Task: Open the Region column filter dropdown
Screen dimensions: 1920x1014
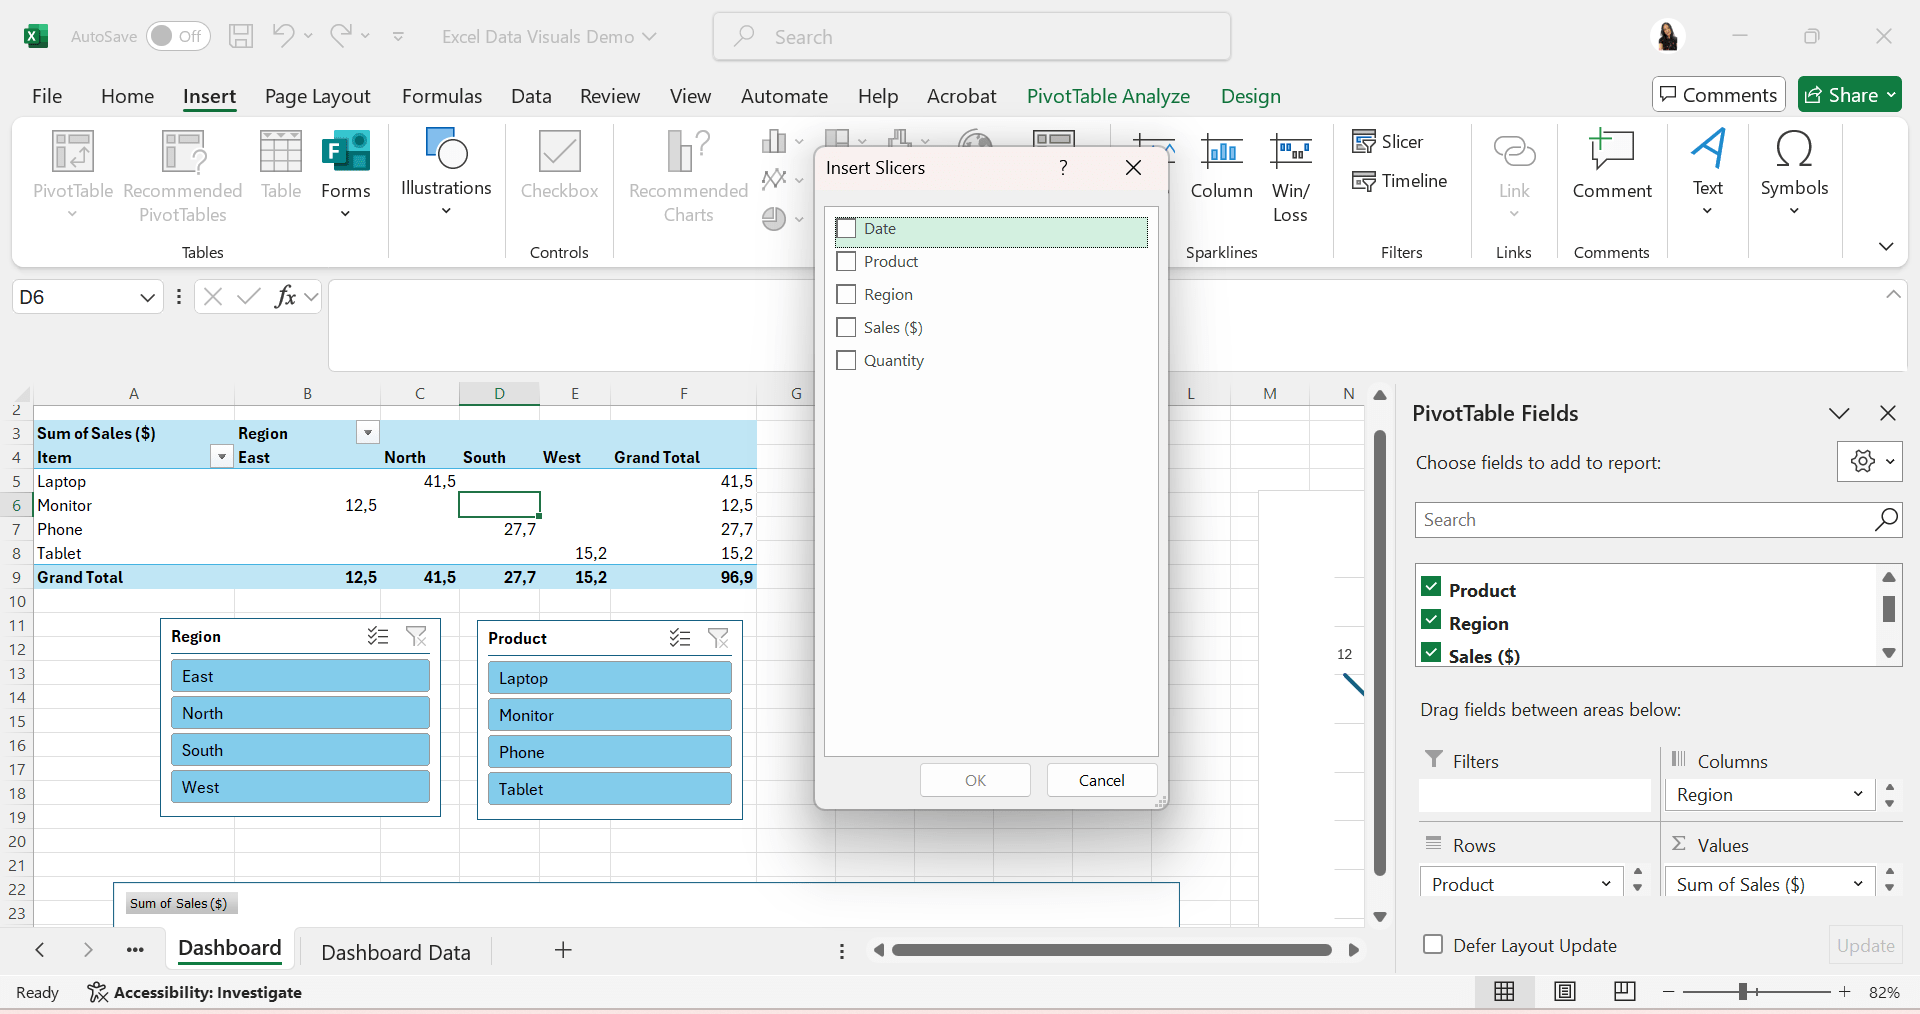Action: pyautogui.click(x=368, y=433)
